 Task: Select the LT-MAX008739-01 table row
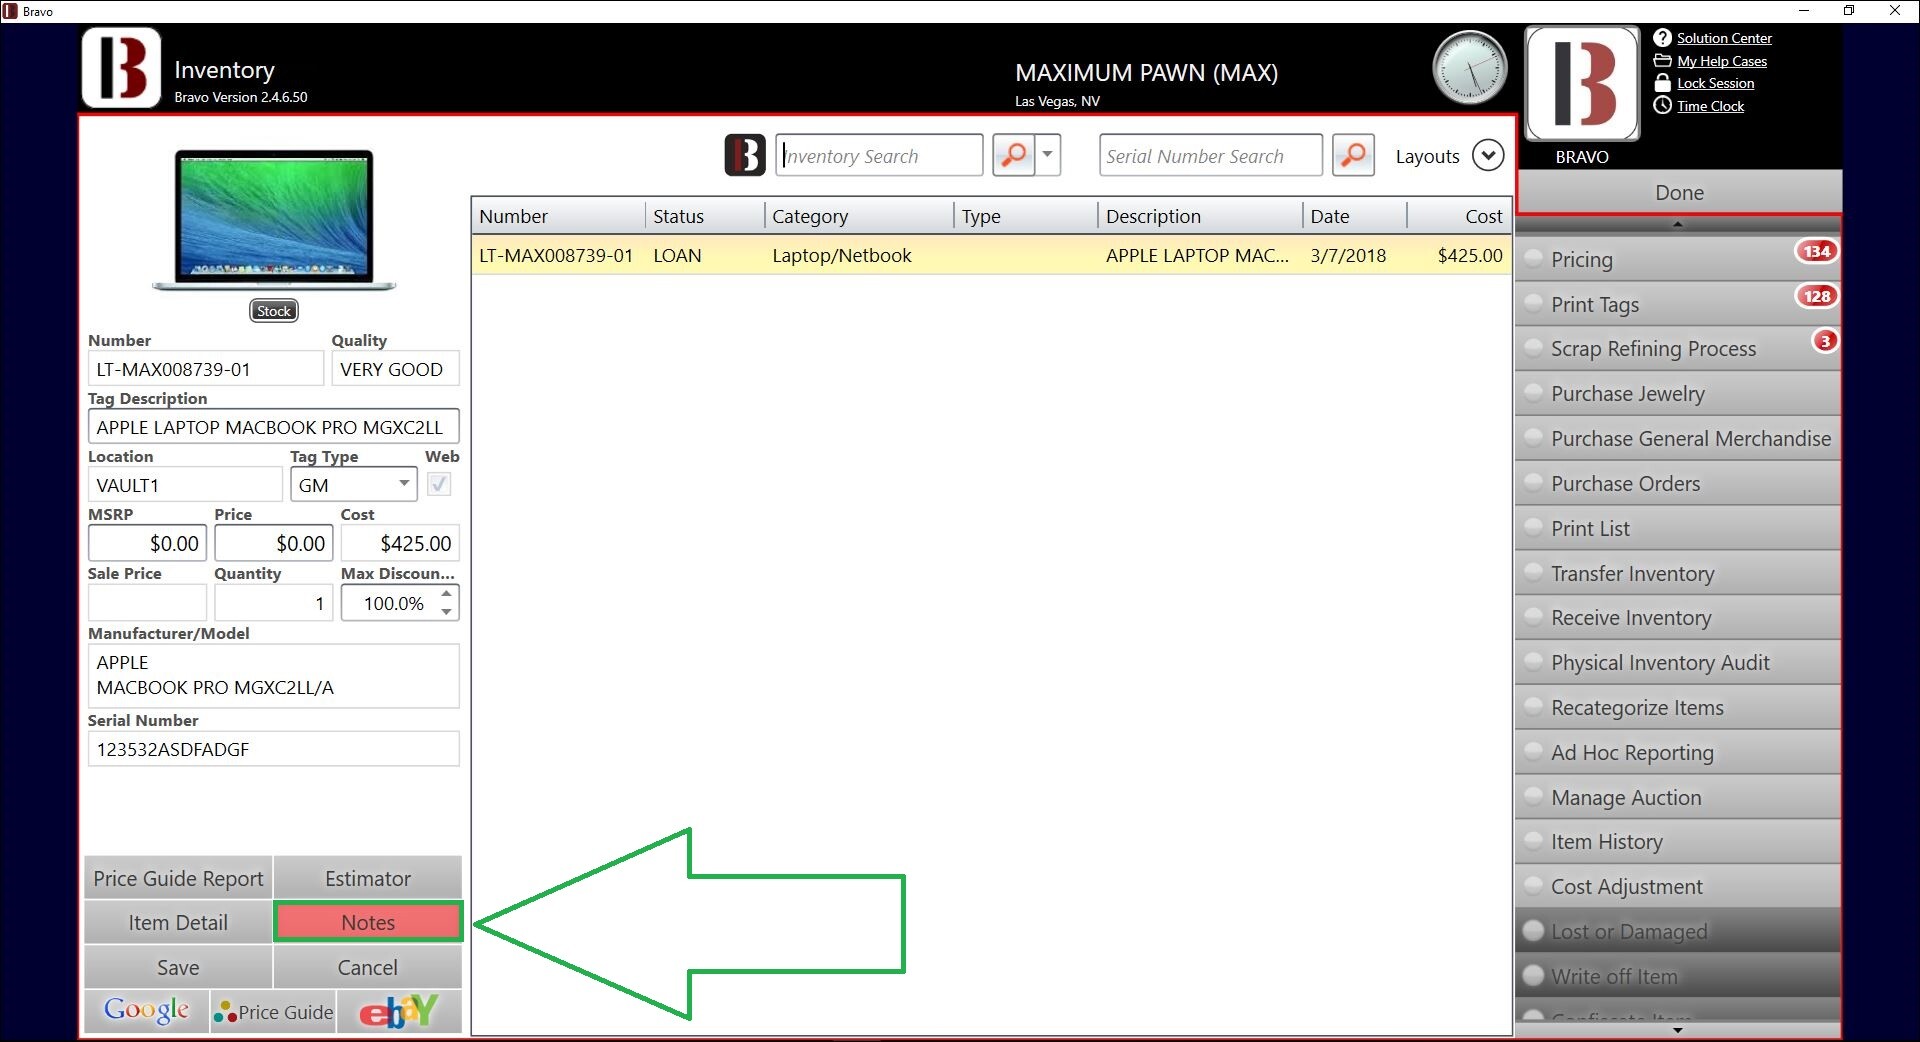pos(991,255)
